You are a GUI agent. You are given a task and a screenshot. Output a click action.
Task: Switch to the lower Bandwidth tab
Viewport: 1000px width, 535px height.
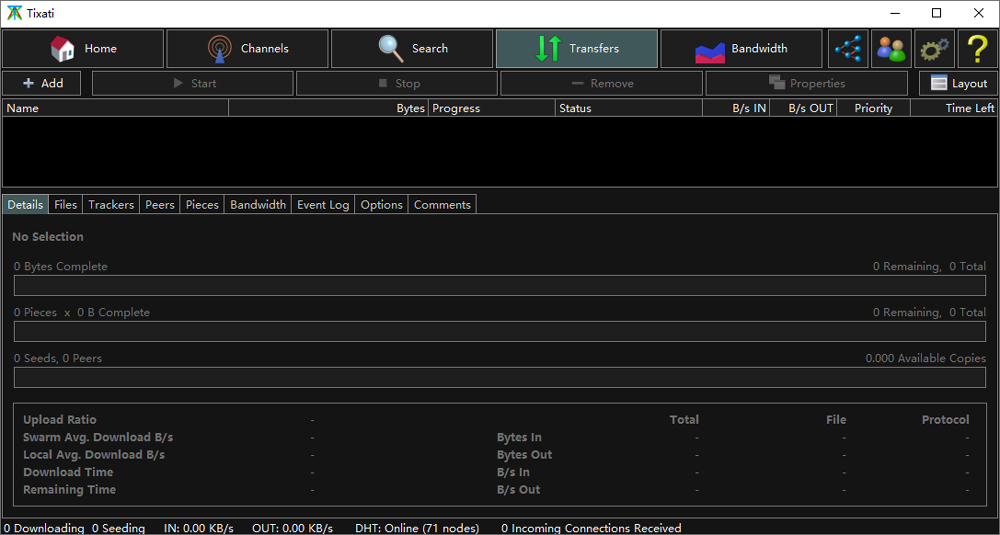coord(258,205)
